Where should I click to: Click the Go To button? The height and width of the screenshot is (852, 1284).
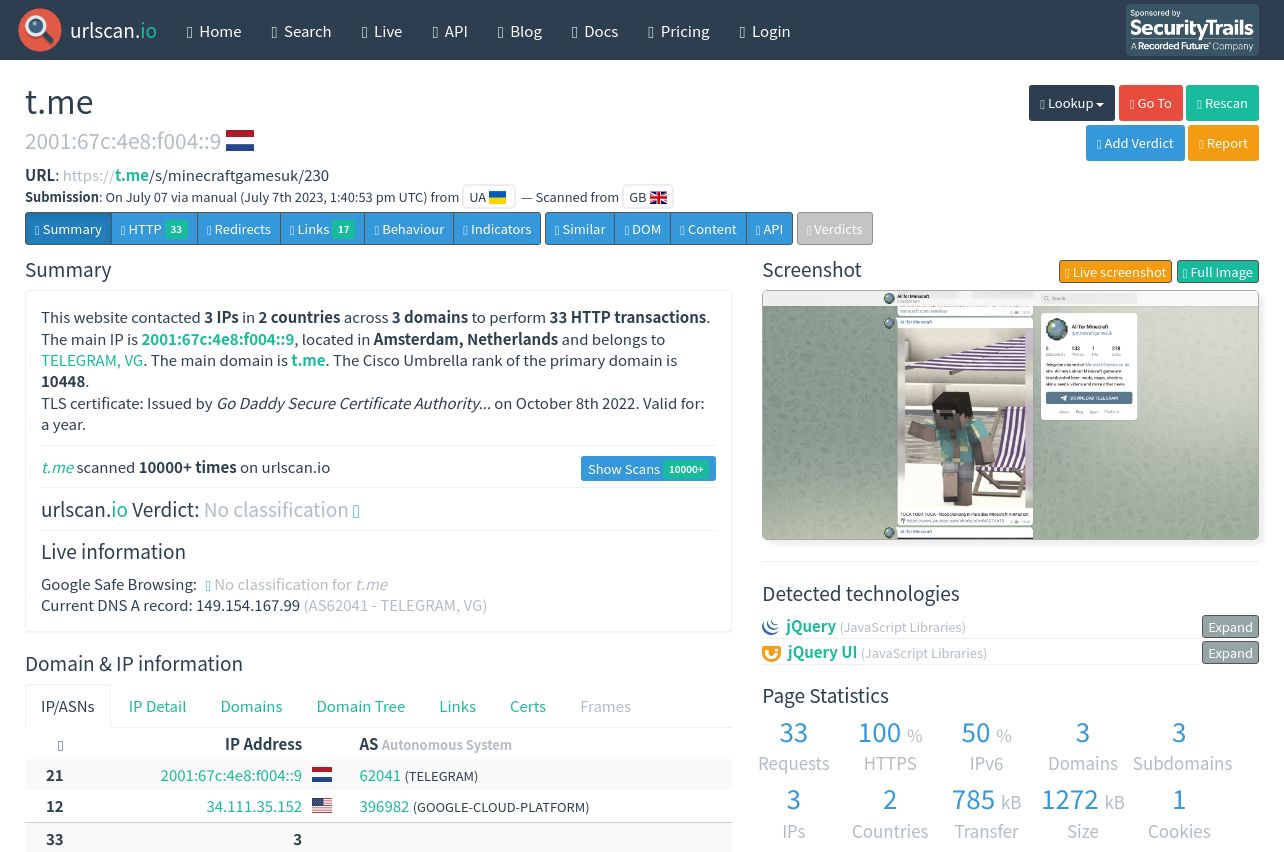click(1151, 103)
